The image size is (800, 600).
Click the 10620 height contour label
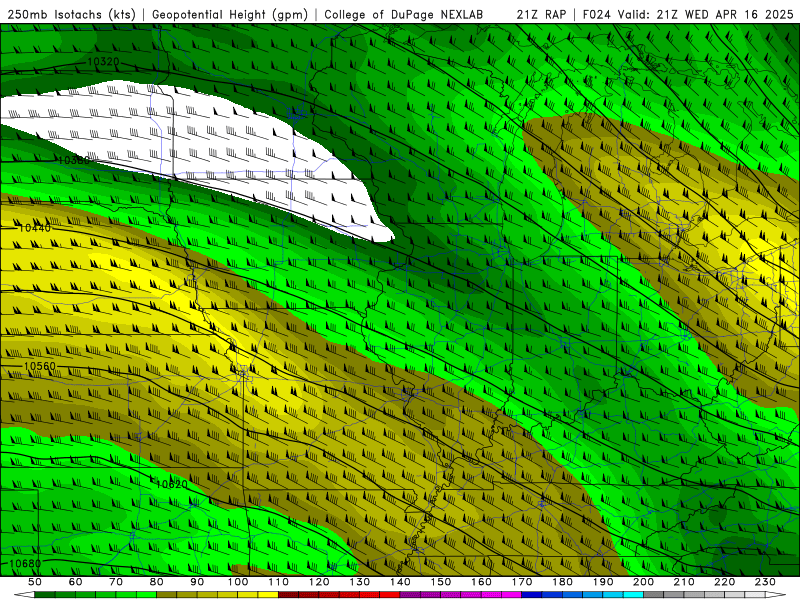click(x=171, y=484)
